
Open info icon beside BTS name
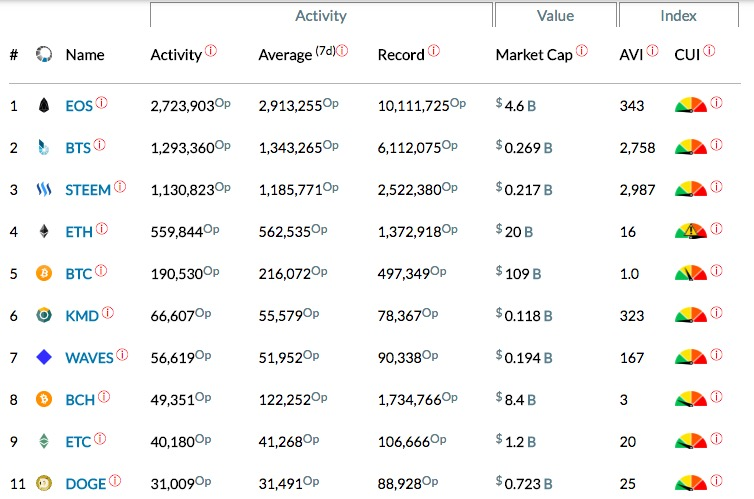click(x=99, y=144)
